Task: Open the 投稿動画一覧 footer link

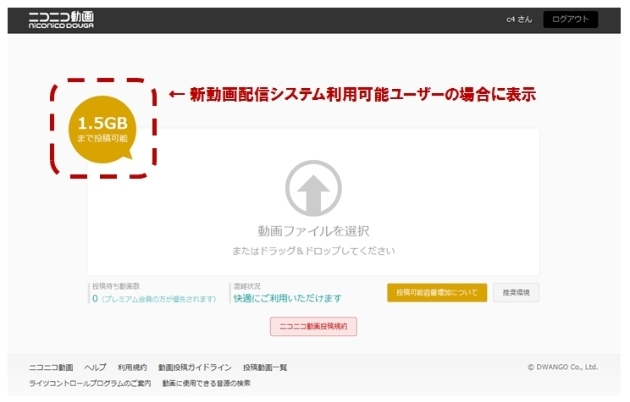Action: pos(265,367)
